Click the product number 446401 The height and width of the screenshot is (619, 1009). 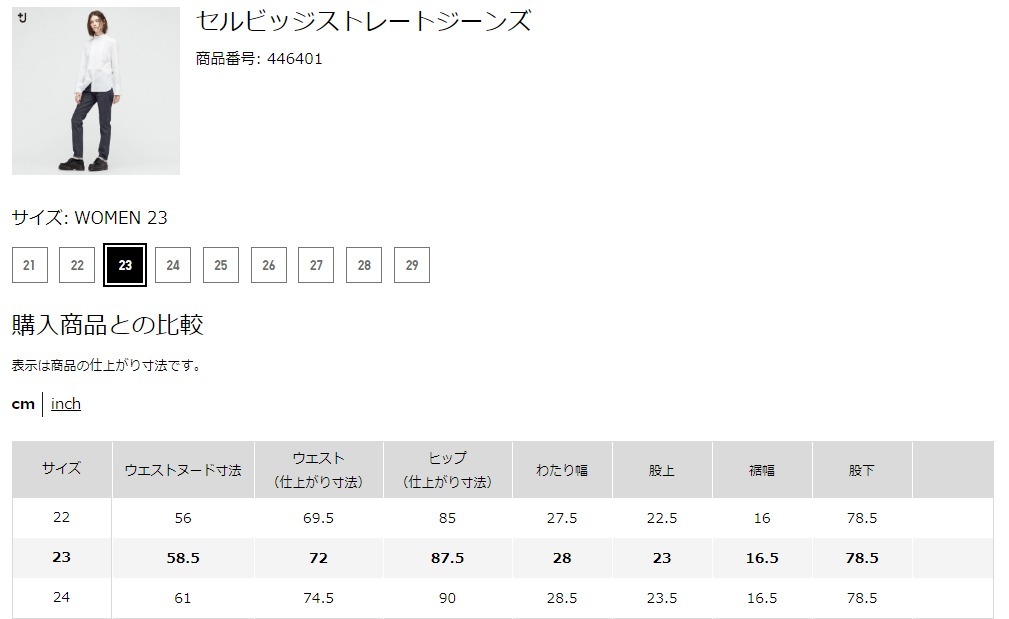(x=294, y=59)
